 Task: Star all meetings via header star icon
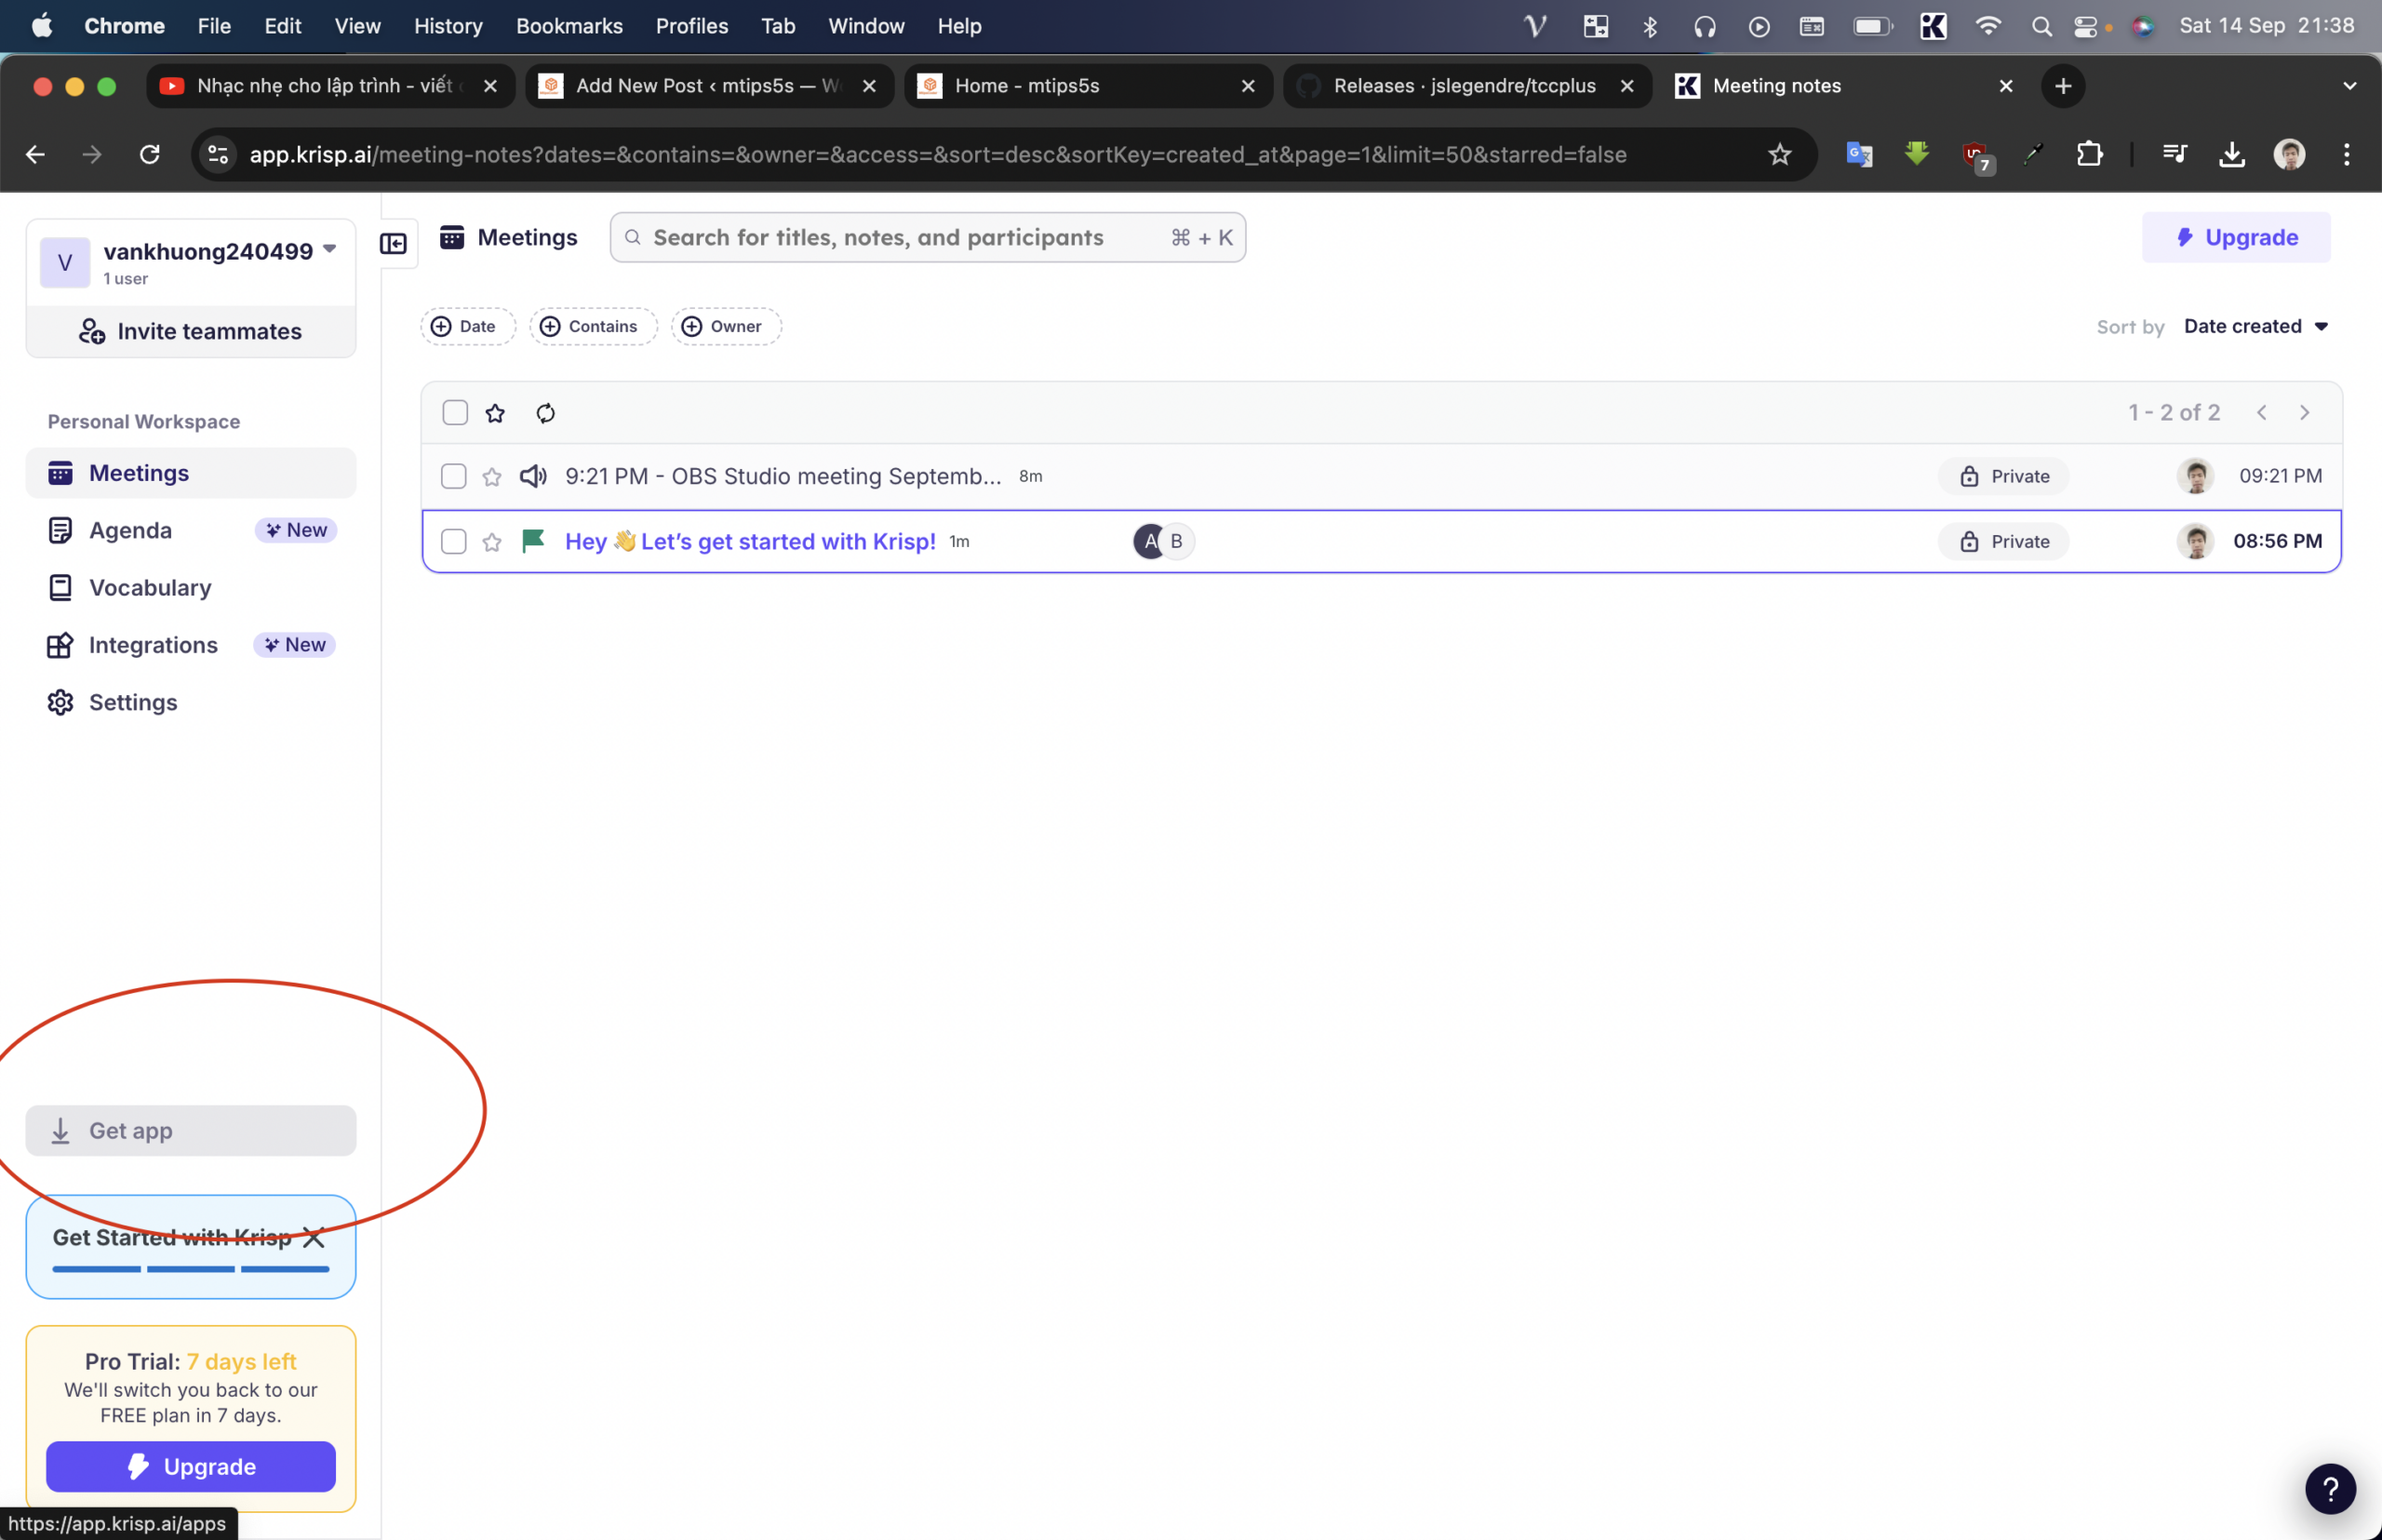point(495,413)
